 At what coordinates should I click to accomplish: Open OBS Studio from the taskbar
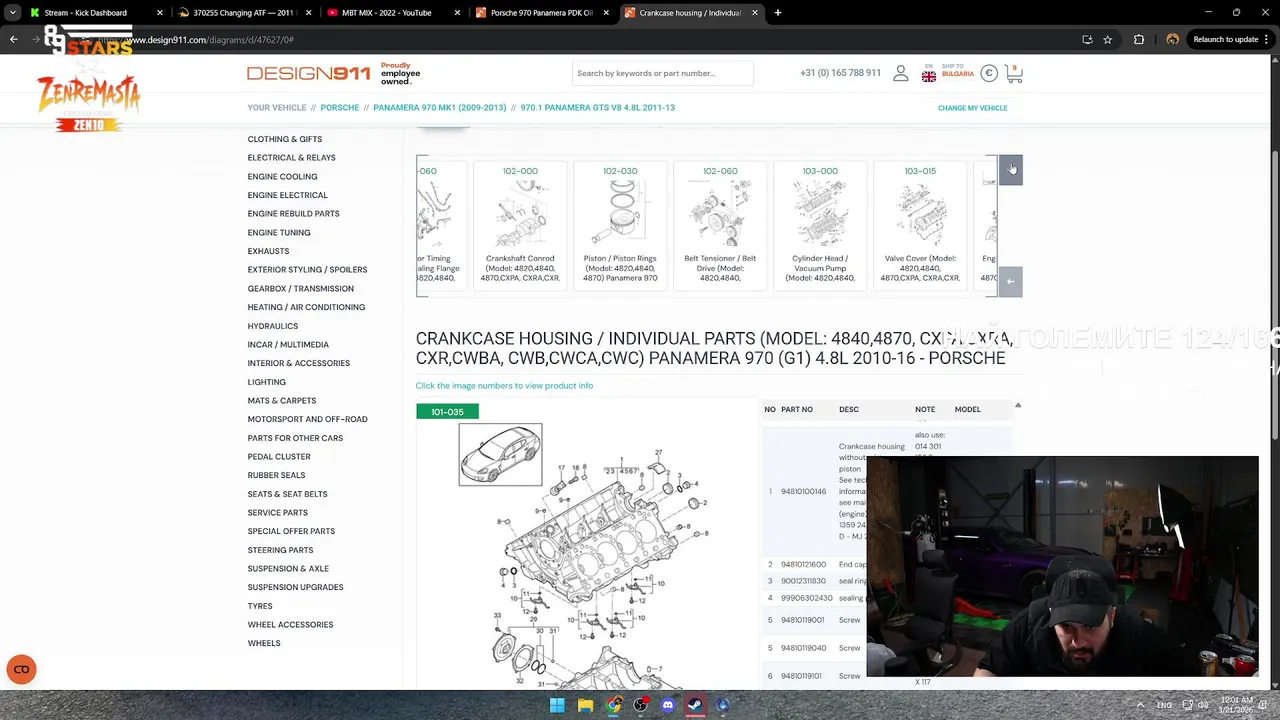coord(641,705)
